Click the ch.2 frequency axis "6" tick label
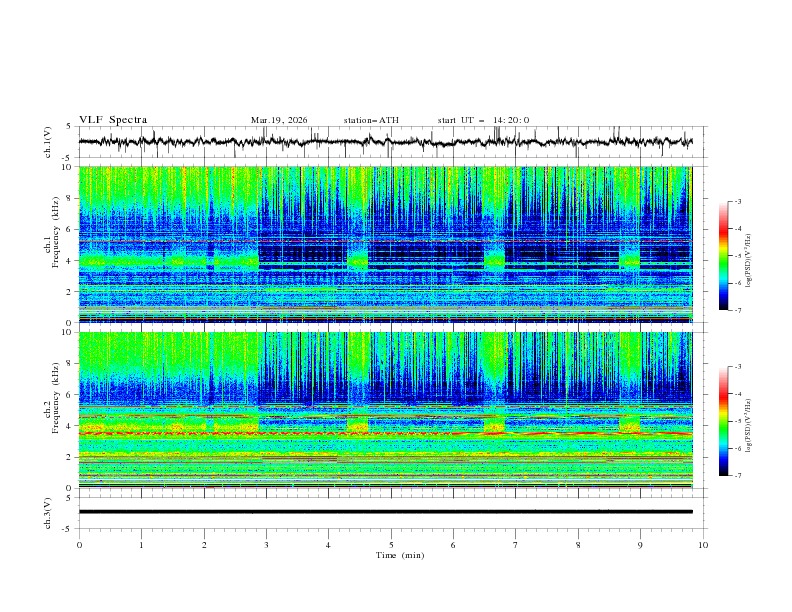Viewport: 792px width, 612px height. (x=70, y=395)
